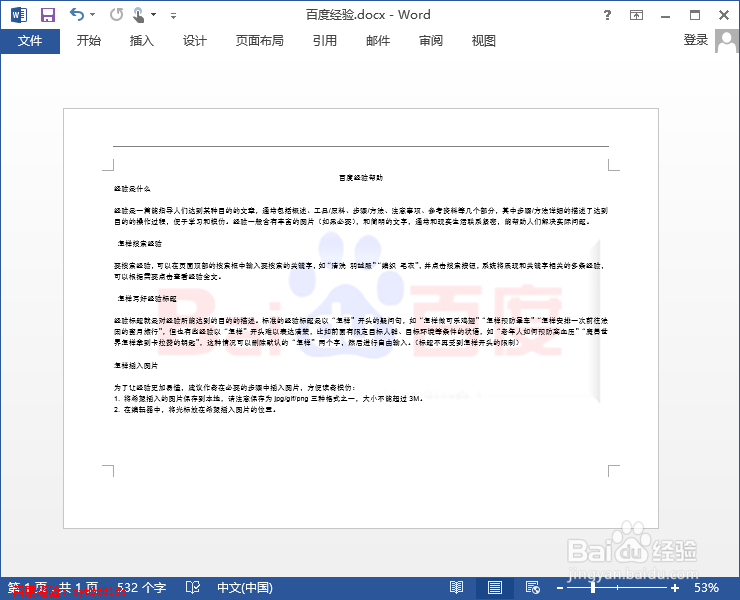Click heading '怎样插入图片' in document
Viewport: 740px width, 600px height.
(x=136, y=366)
